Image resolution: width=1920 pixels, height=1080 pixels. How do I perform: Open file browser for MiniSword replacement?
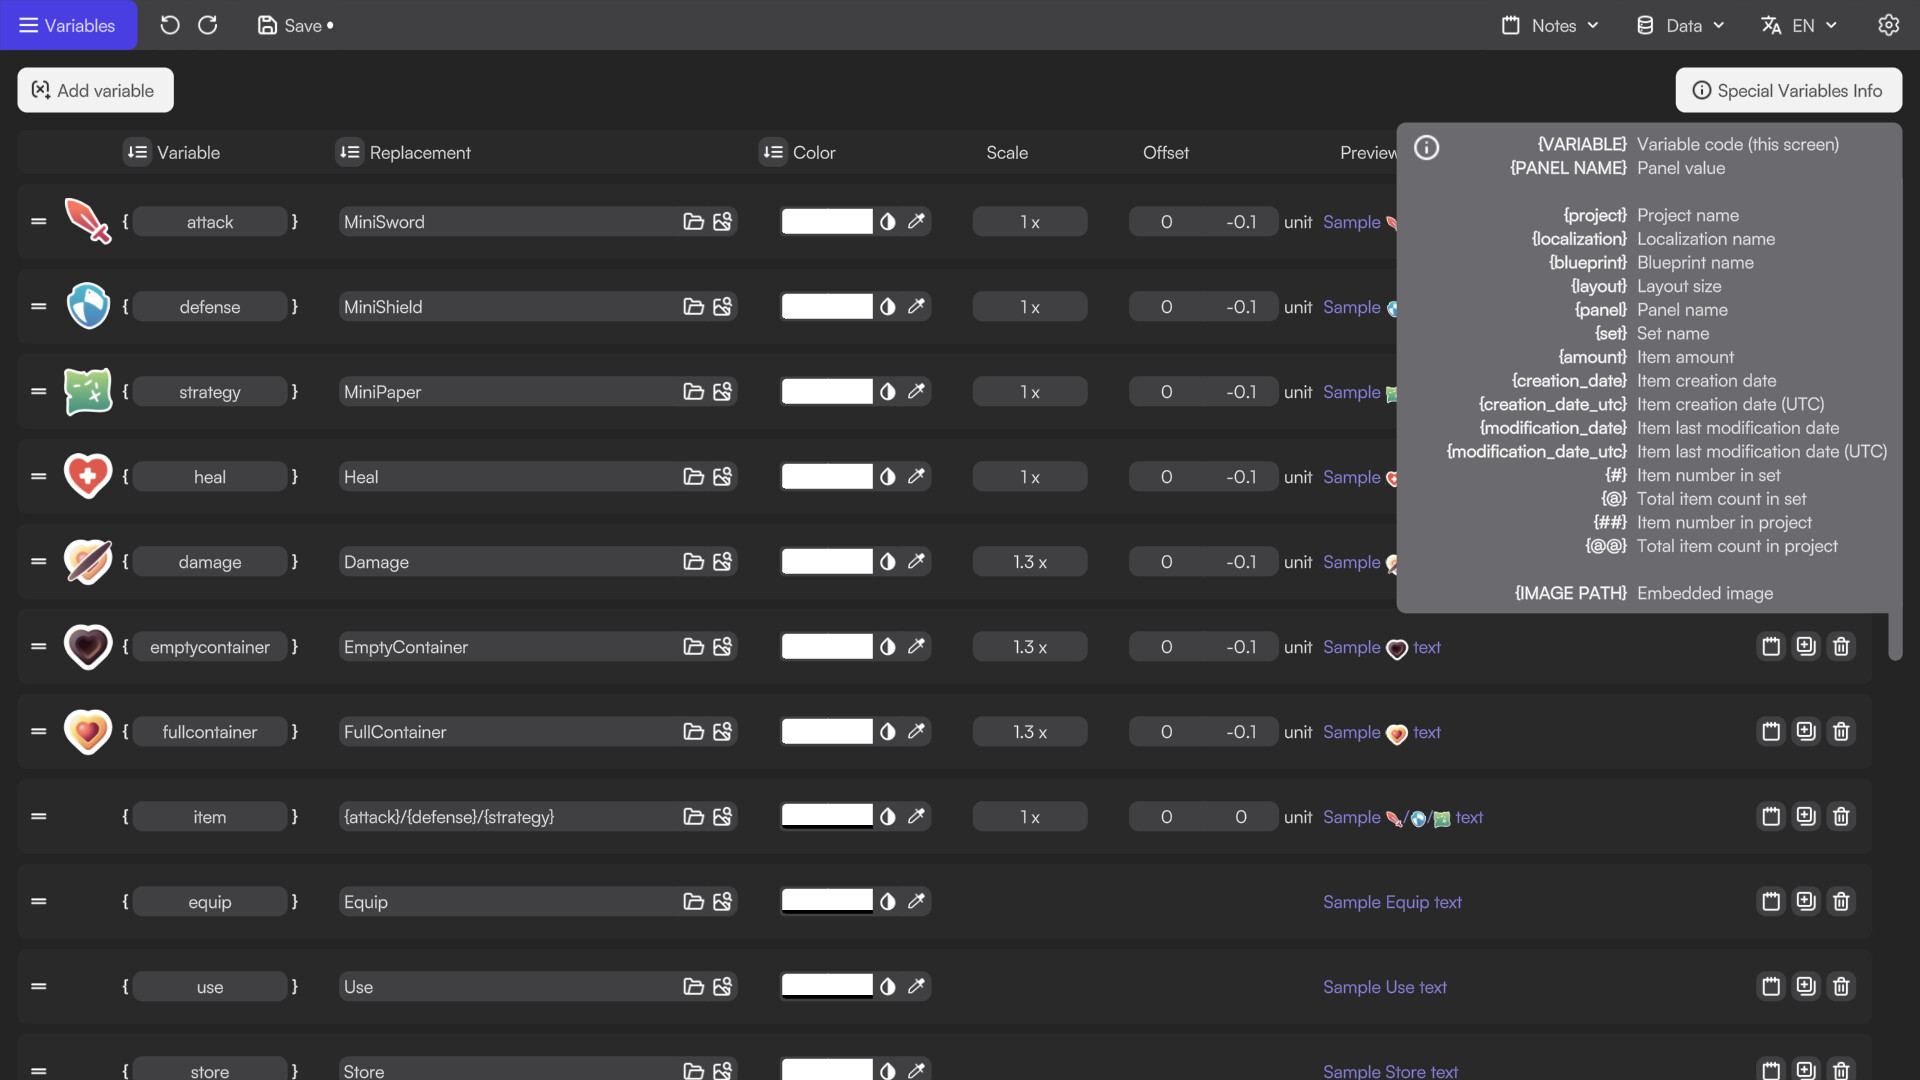click(693, 222)
